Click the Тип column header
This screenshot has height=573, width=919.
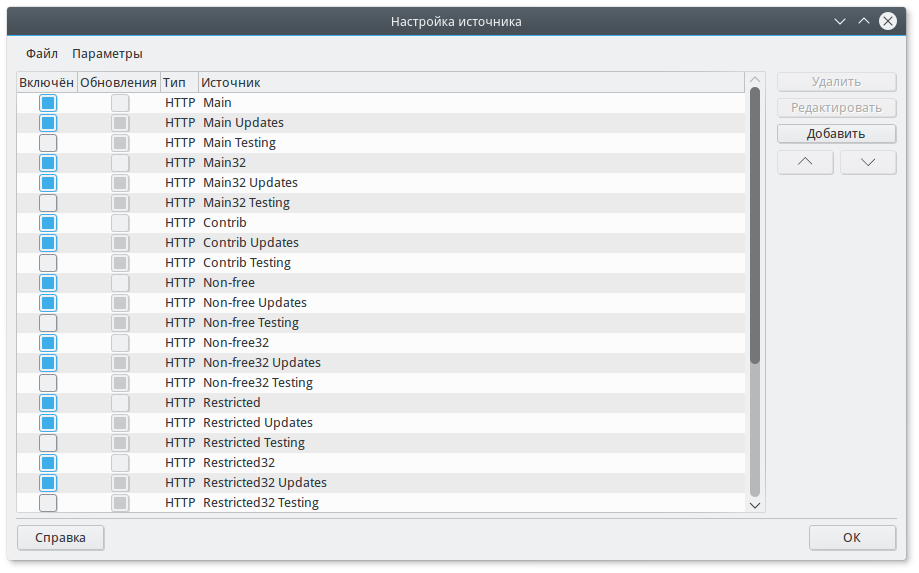click(x=179, y=83)
